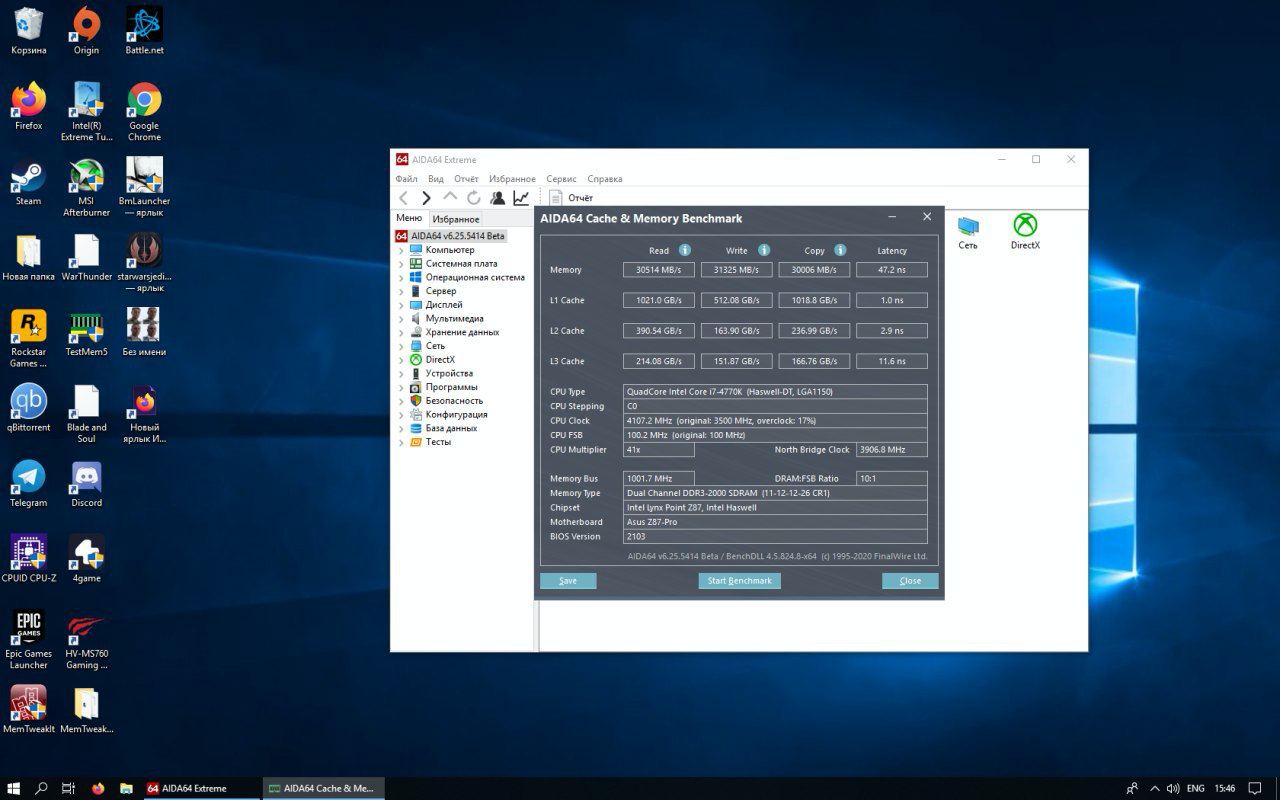1280x800 pixels.
Task: Open the Избранное menu in the menu bar
Action: click(x=512, y=179)
